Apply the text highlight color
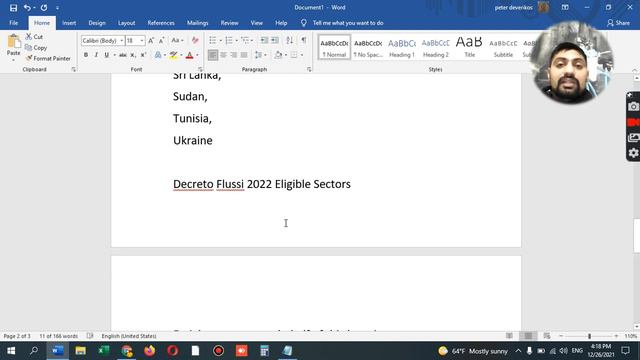 [x=173, y=55]
